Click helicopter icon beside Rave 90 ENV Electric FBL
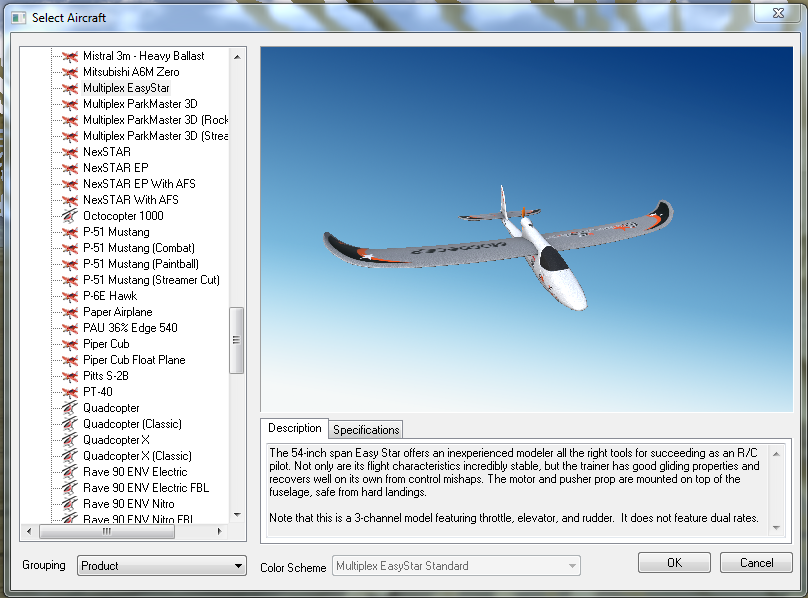Viewport: 808px width, 598px height. [70, 488]
